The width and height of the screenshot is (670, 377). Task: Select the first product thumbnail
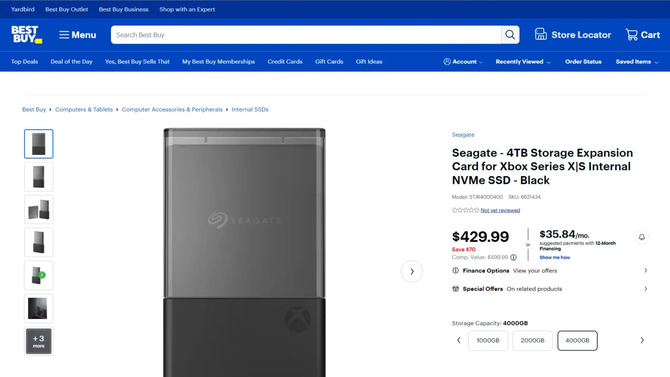pyautogui.click(x=38, y=144)
